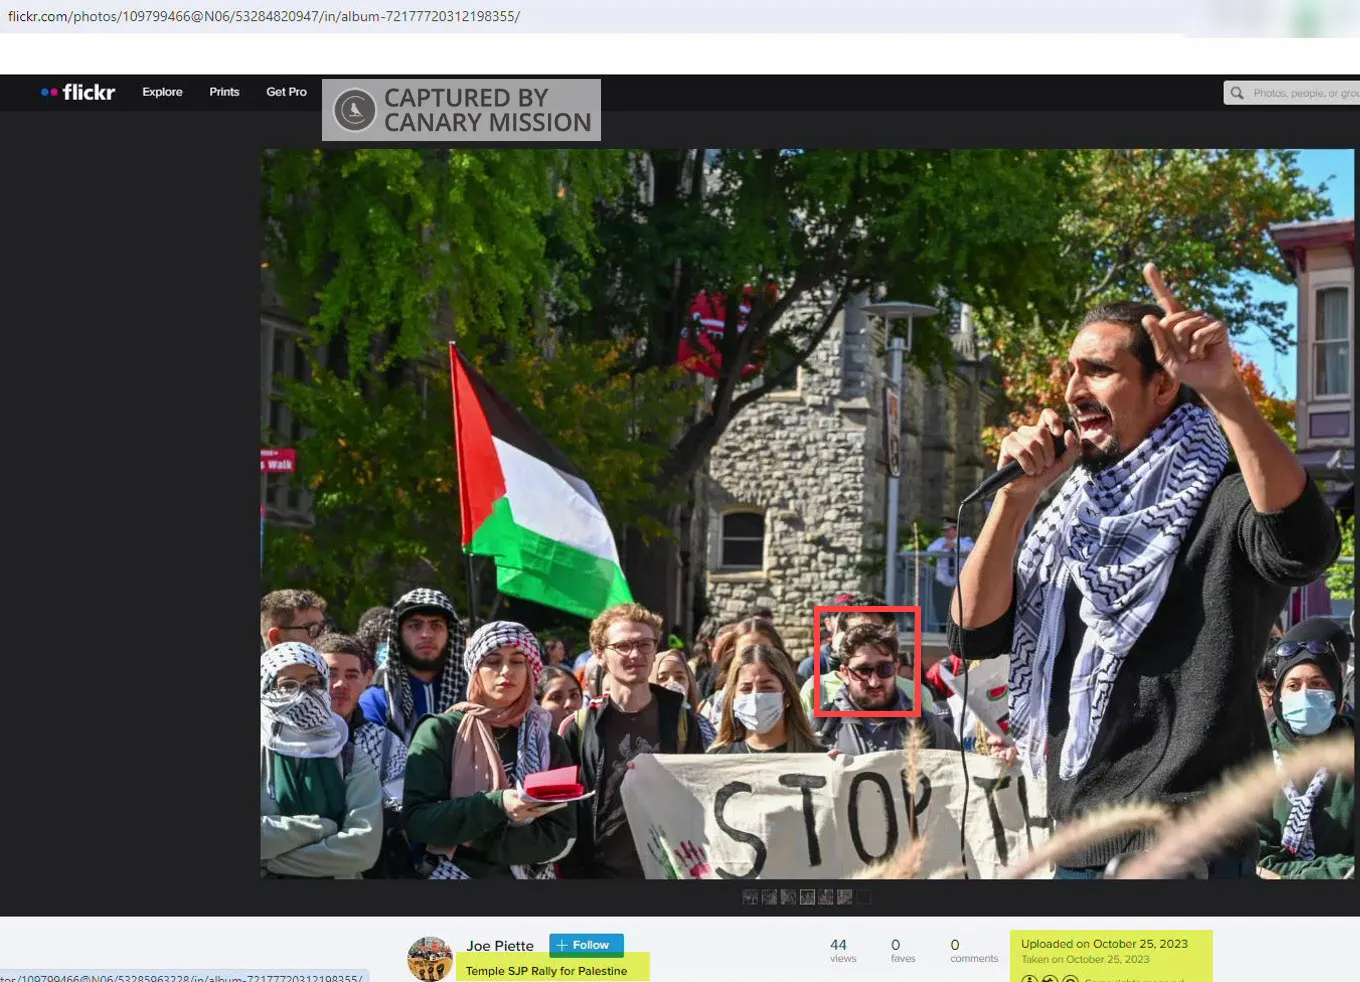Follow Joe Piette
1360x982 pixels.
pyautogui.click(x=586, y=945)
